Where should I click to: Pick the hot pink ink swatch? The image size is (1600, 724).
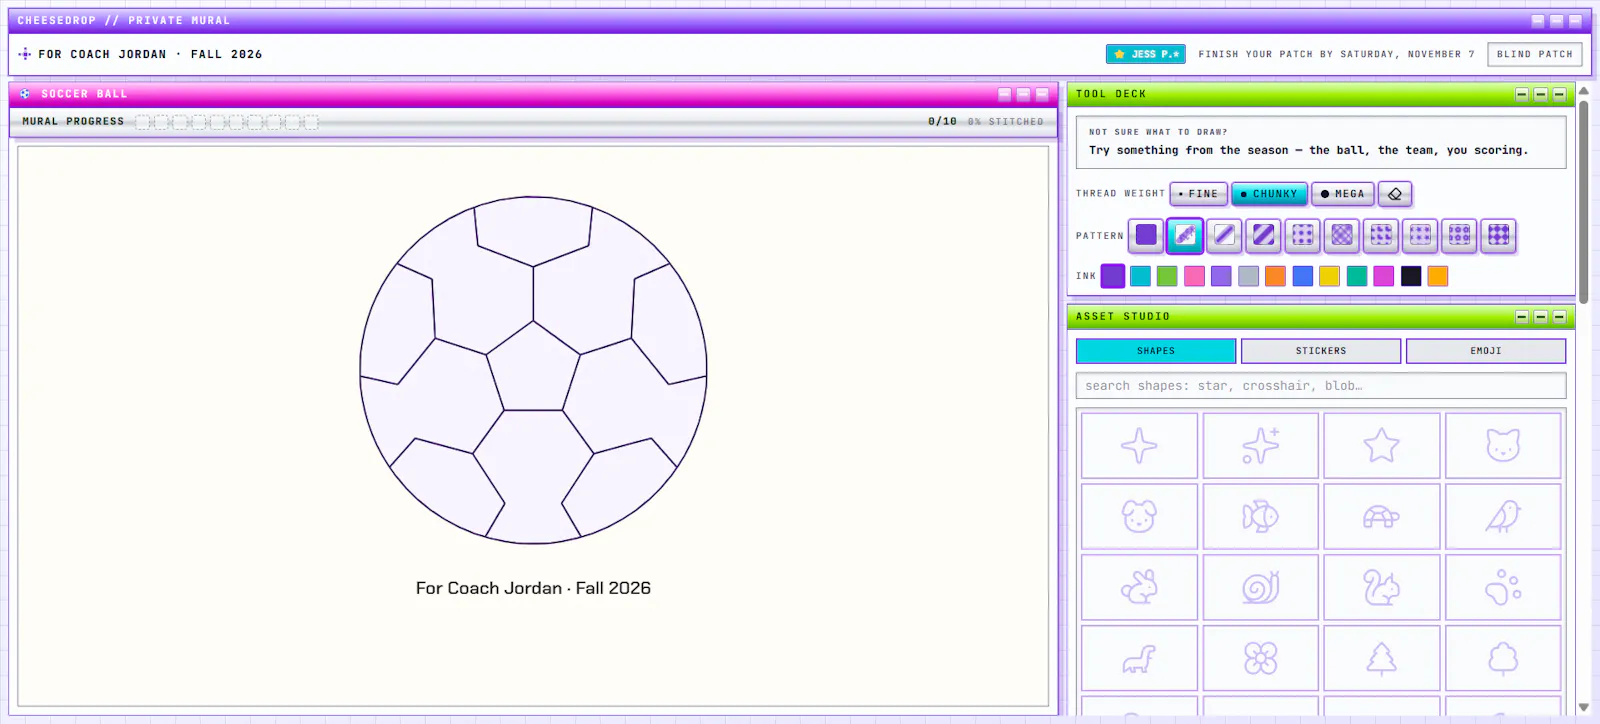[1194, 276]
